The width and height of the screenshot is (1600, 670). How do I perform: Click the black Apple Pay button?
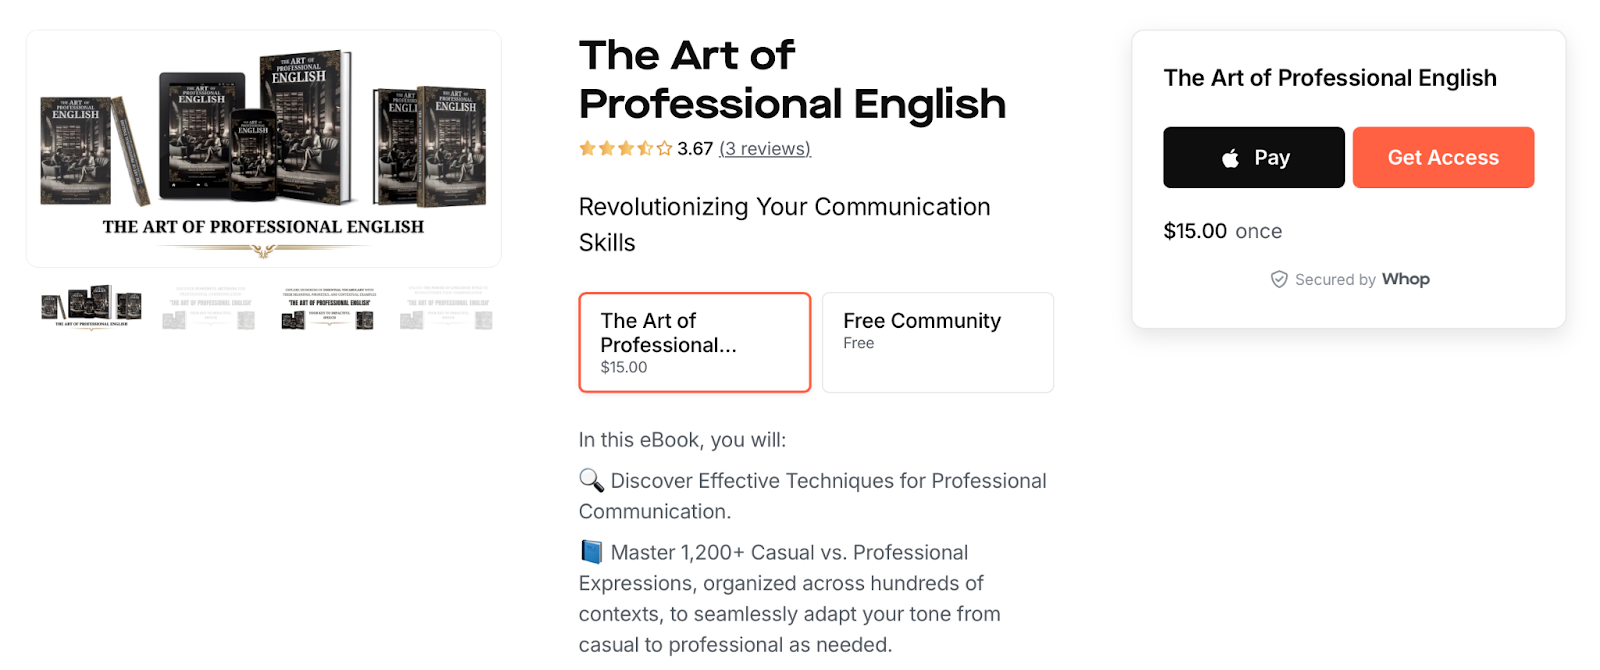coord(1253,157)
